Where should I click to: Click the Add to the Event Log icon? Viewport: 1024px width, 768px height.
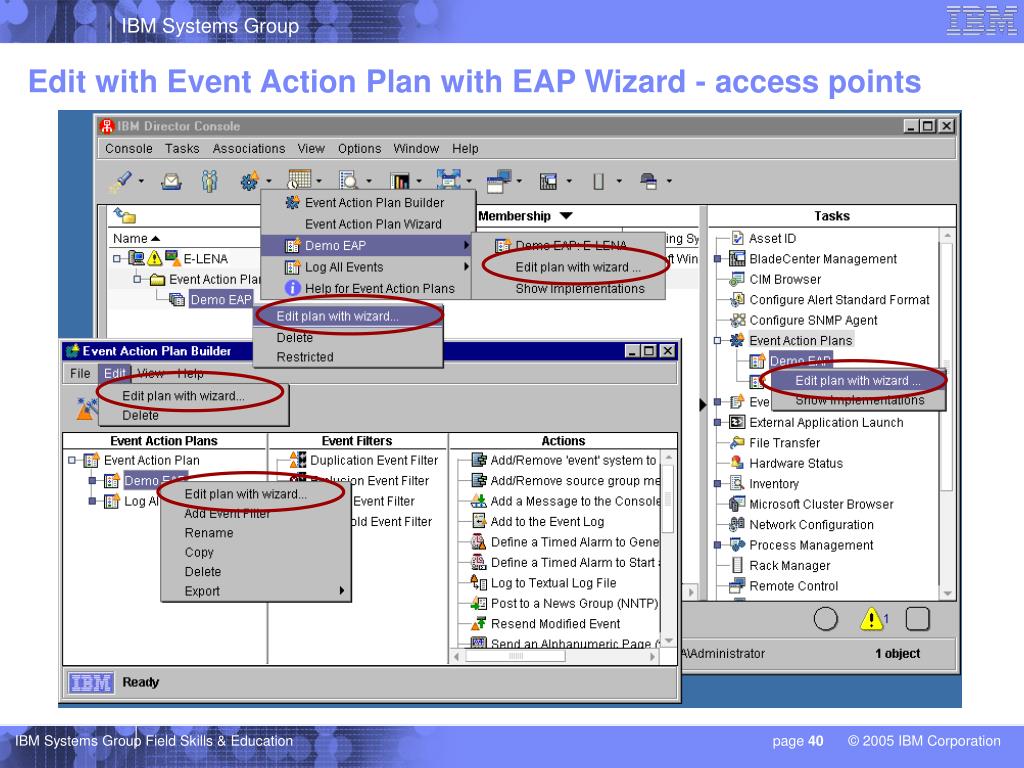479,521
